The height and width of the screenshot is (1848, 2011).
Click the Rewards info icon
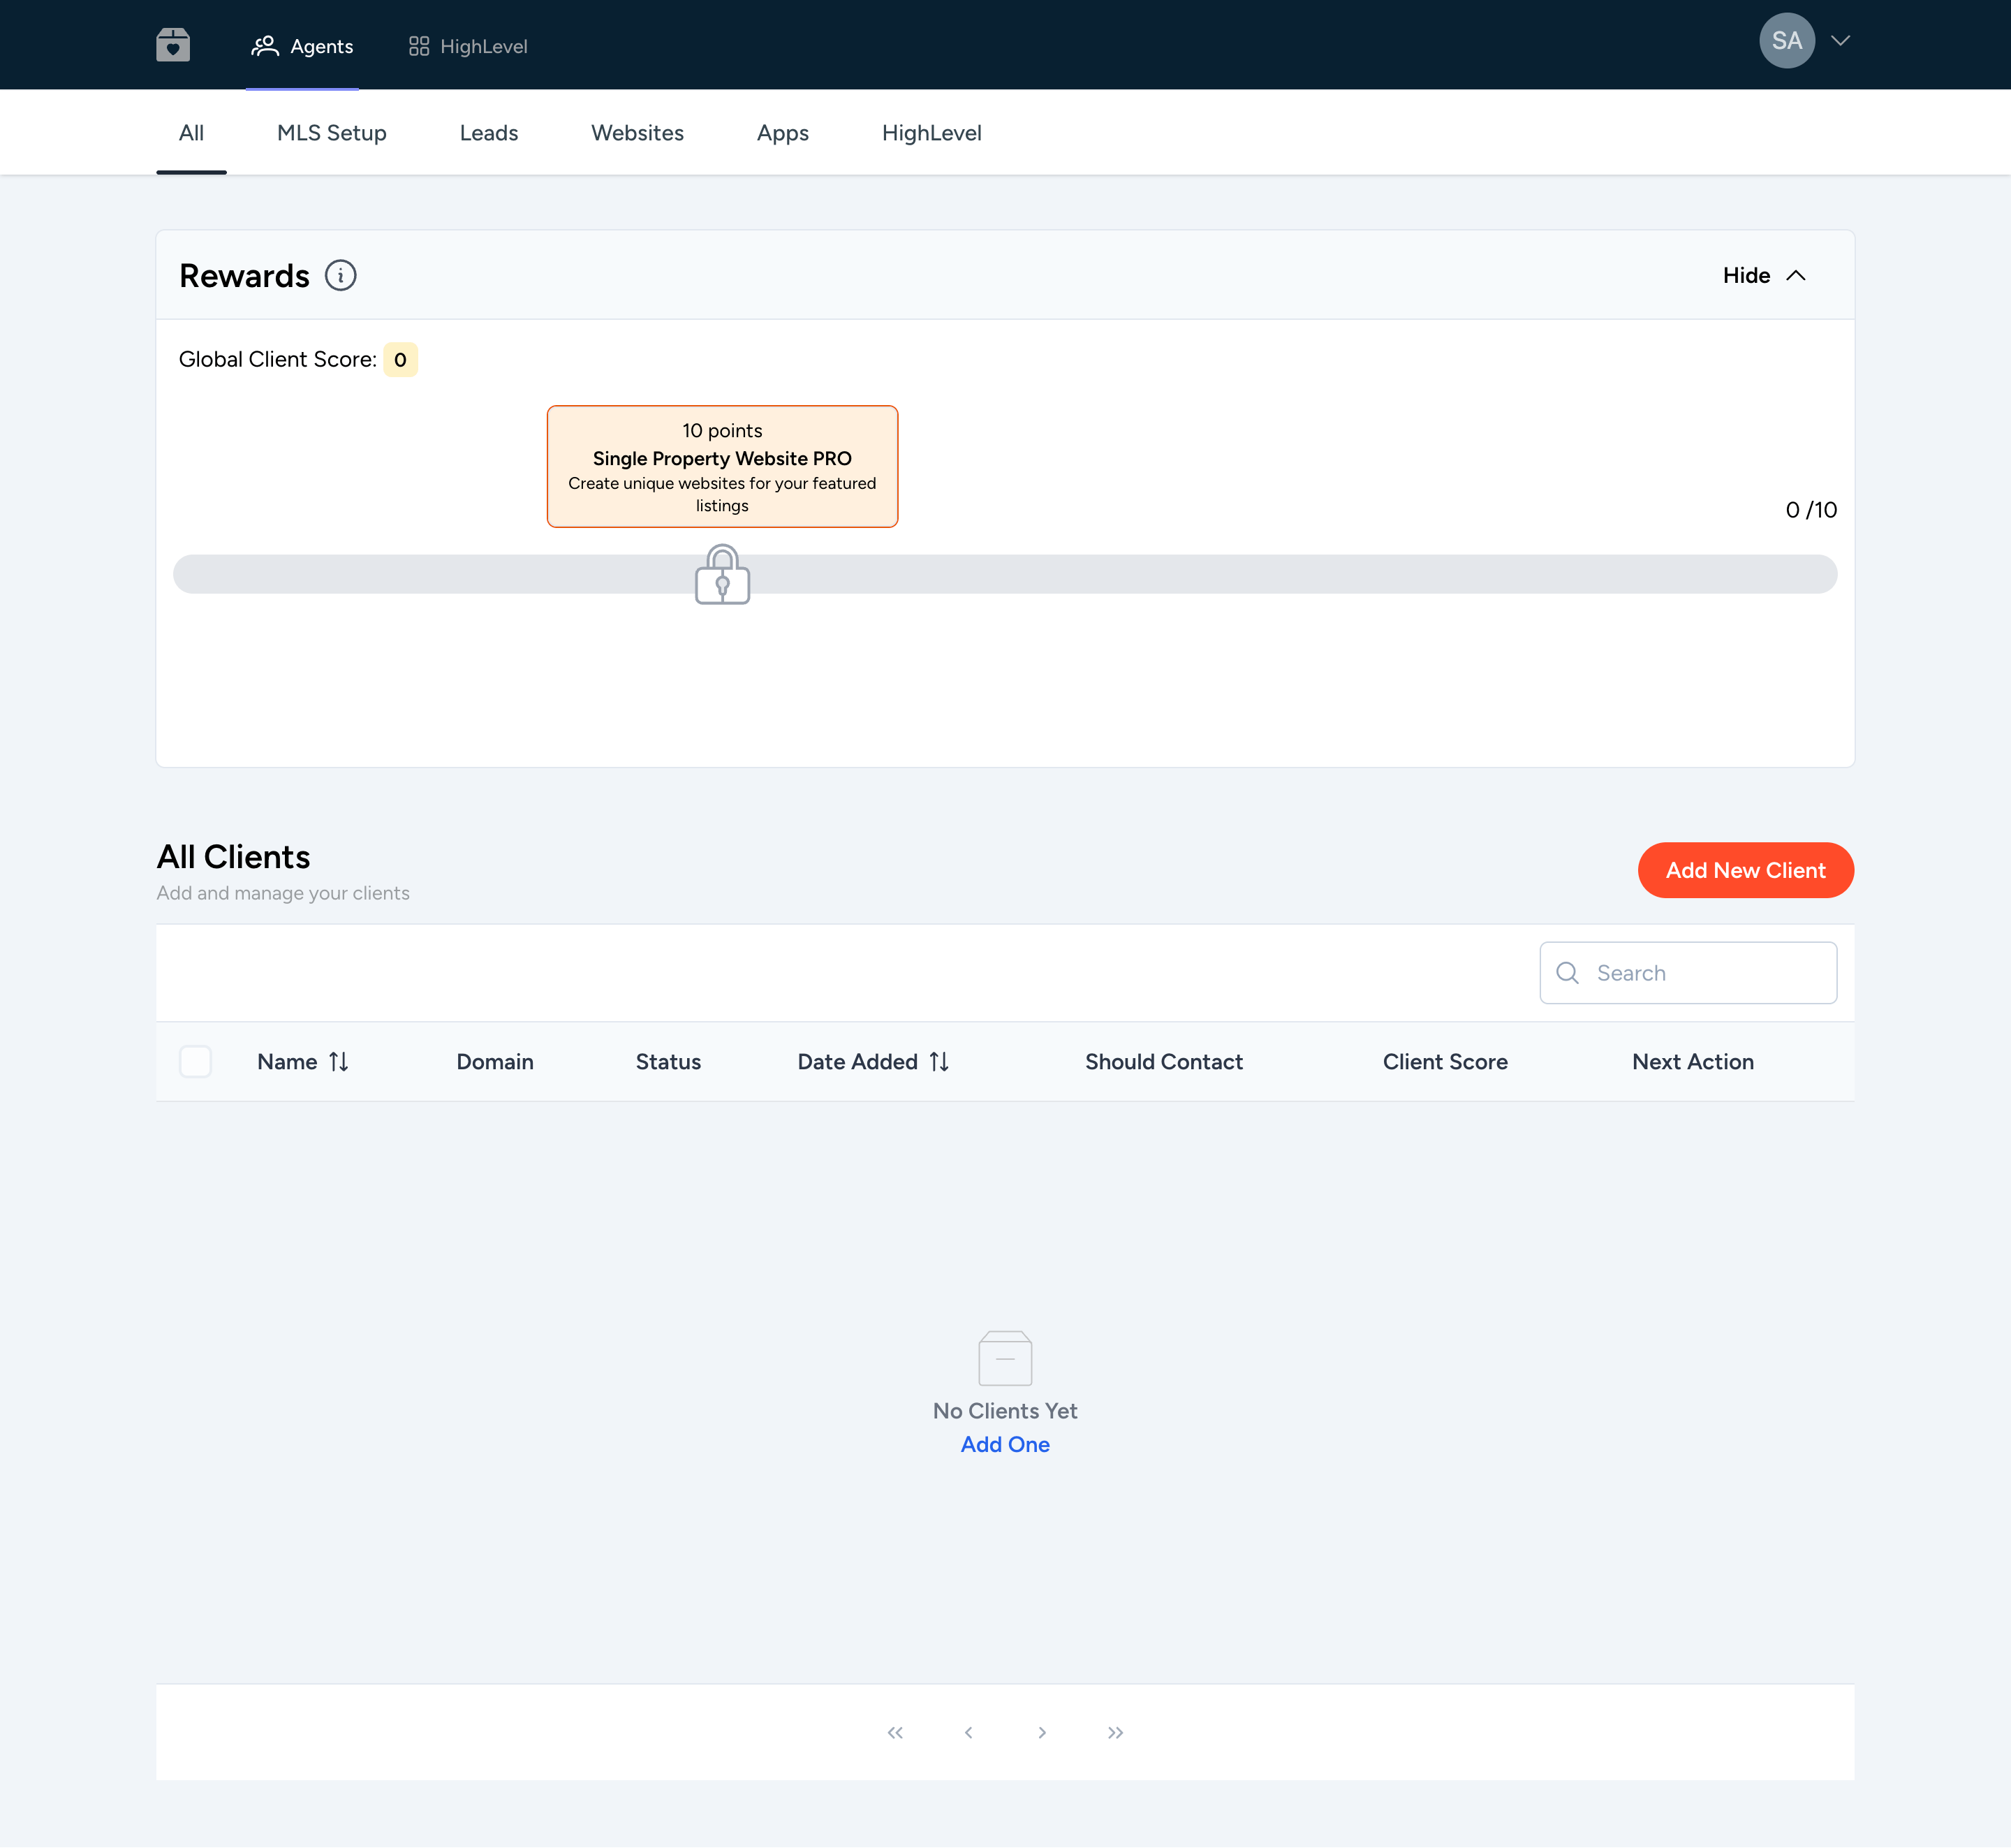click(340, 275)
